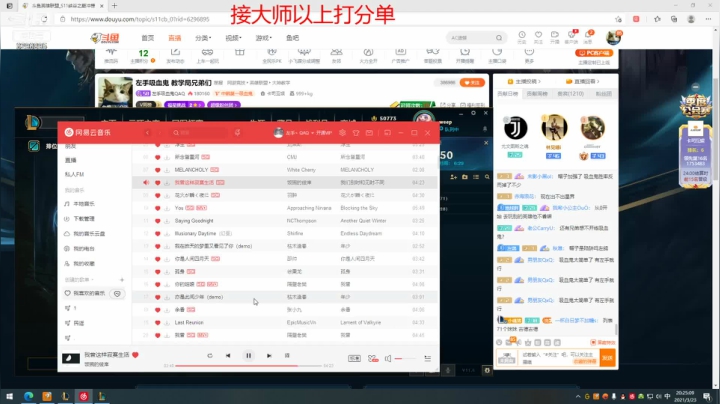Image resolution: width=720 pixels, height=404 pixels.
Task: Toggle heart on the MELANCHOLY track
Action: (x=158, y=170)
